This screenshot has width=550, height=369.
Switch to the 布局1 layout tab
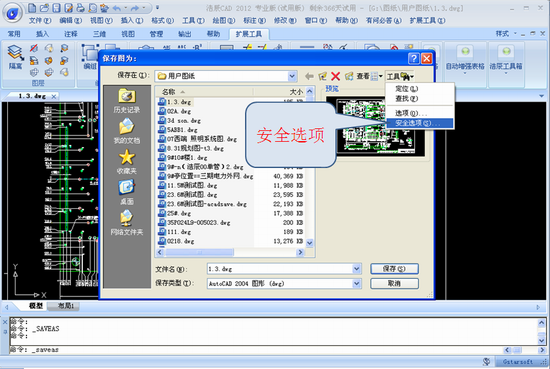pyautogui.click(x=66, y=306)
